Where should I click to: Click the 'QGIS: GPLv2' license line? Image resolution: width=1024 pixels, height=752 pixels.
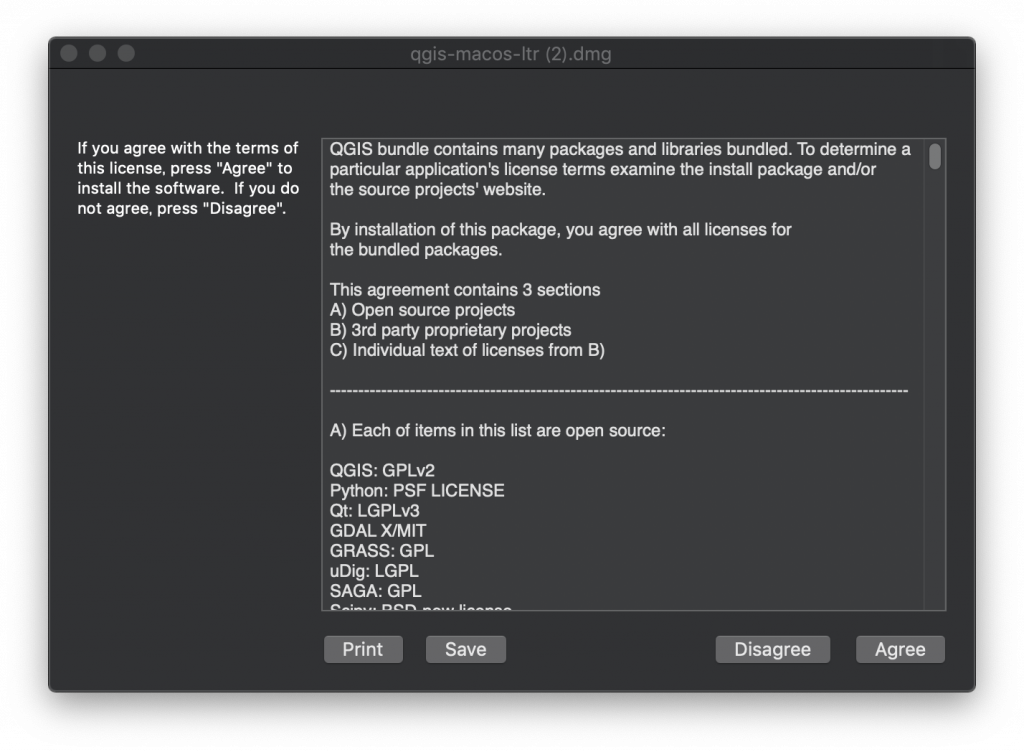pyautogui.click(x=382, y=471)
